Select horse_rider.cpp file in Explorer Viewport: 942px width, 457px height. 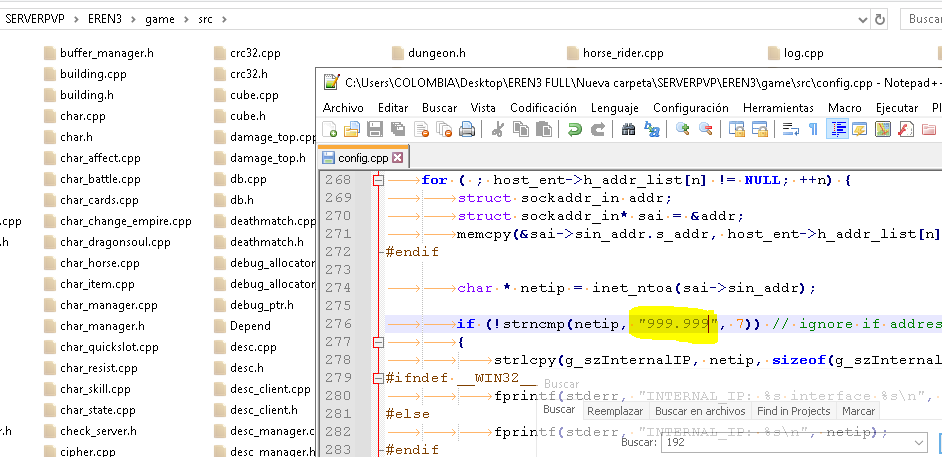615,53
